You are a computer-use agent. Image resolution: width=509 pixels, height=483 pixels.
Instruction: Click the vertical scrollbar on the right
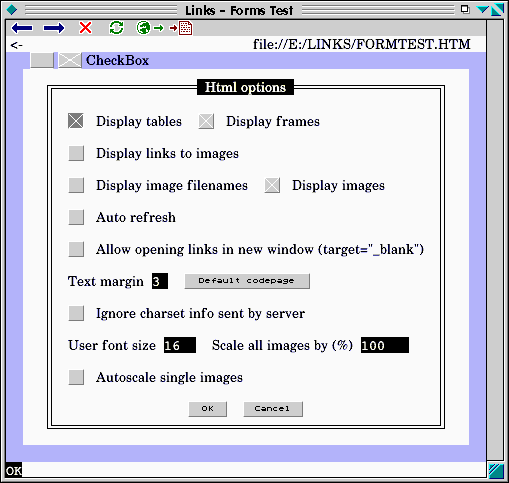pyautogui.click(x=495, y=240)
